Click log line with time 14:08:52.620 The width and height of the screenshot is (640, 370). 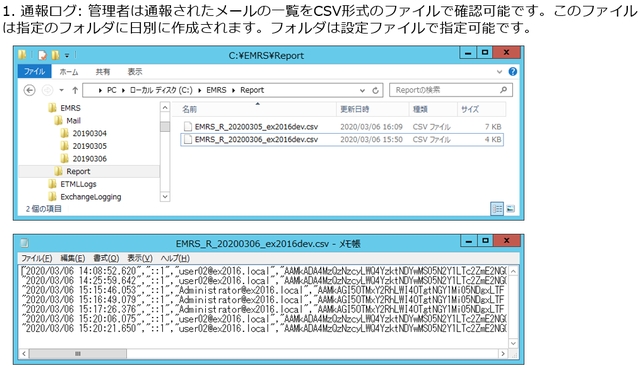[263, 271]
